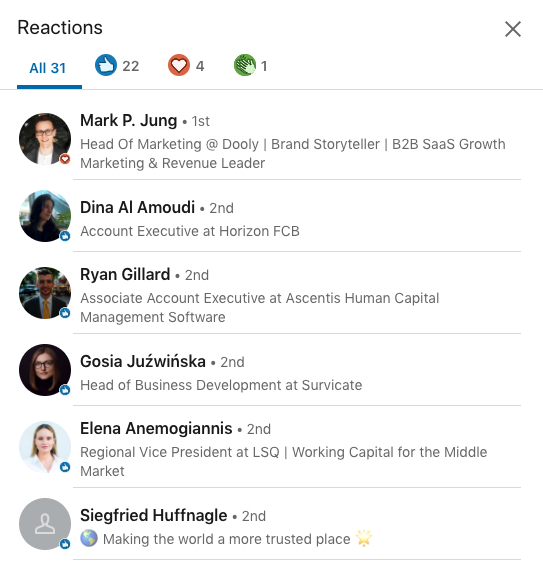Open Elena Anemogiannis's name link
The height and width of the screenshot is (565, 543).
156,429
